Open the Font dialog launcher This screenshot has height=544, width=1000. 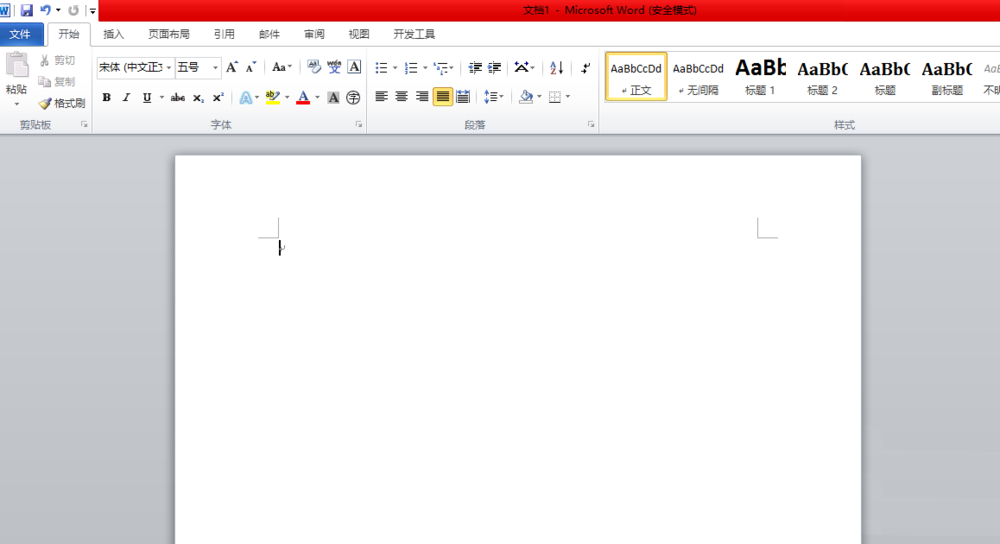[x=359, y=125]
